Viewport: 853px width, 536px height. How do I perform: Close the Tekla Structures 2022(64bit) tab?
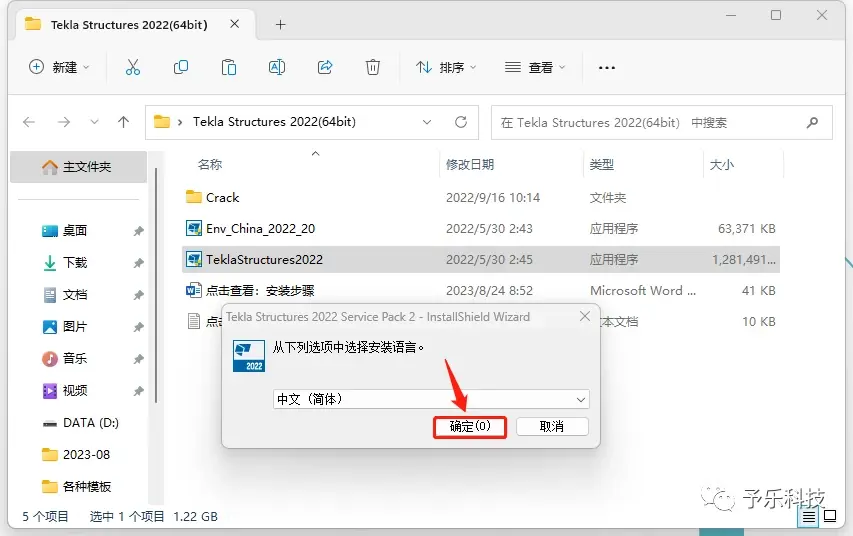click(x=234, y=24)
